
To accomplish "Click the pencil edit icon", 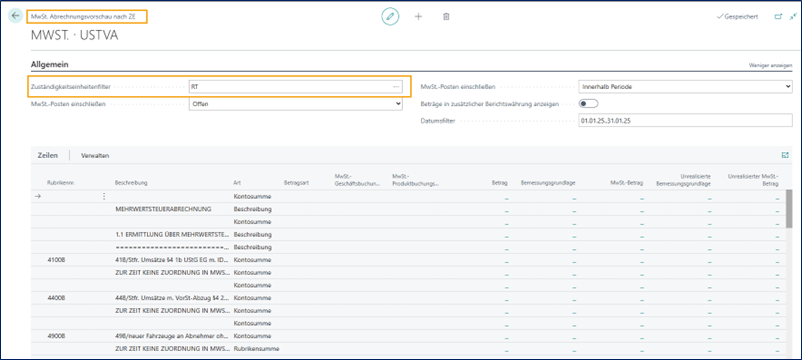I will [x=390, y=16].
